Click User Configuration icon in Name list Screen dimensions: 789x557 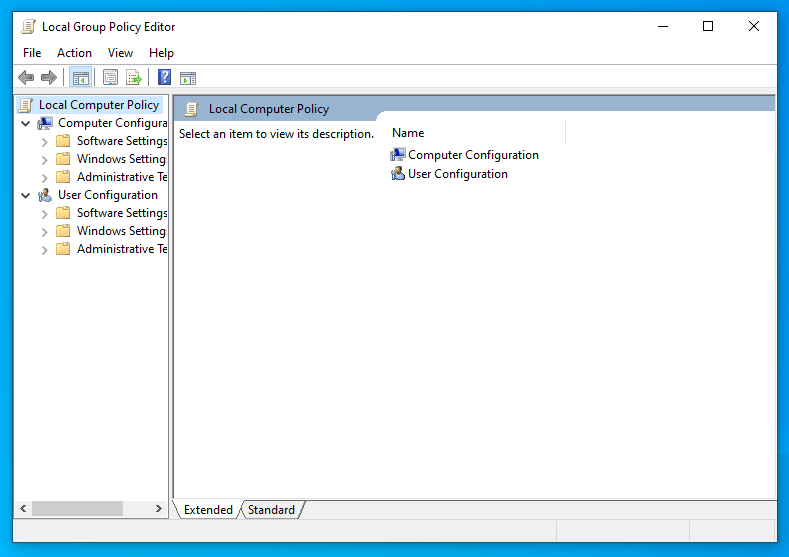(398, 174)
